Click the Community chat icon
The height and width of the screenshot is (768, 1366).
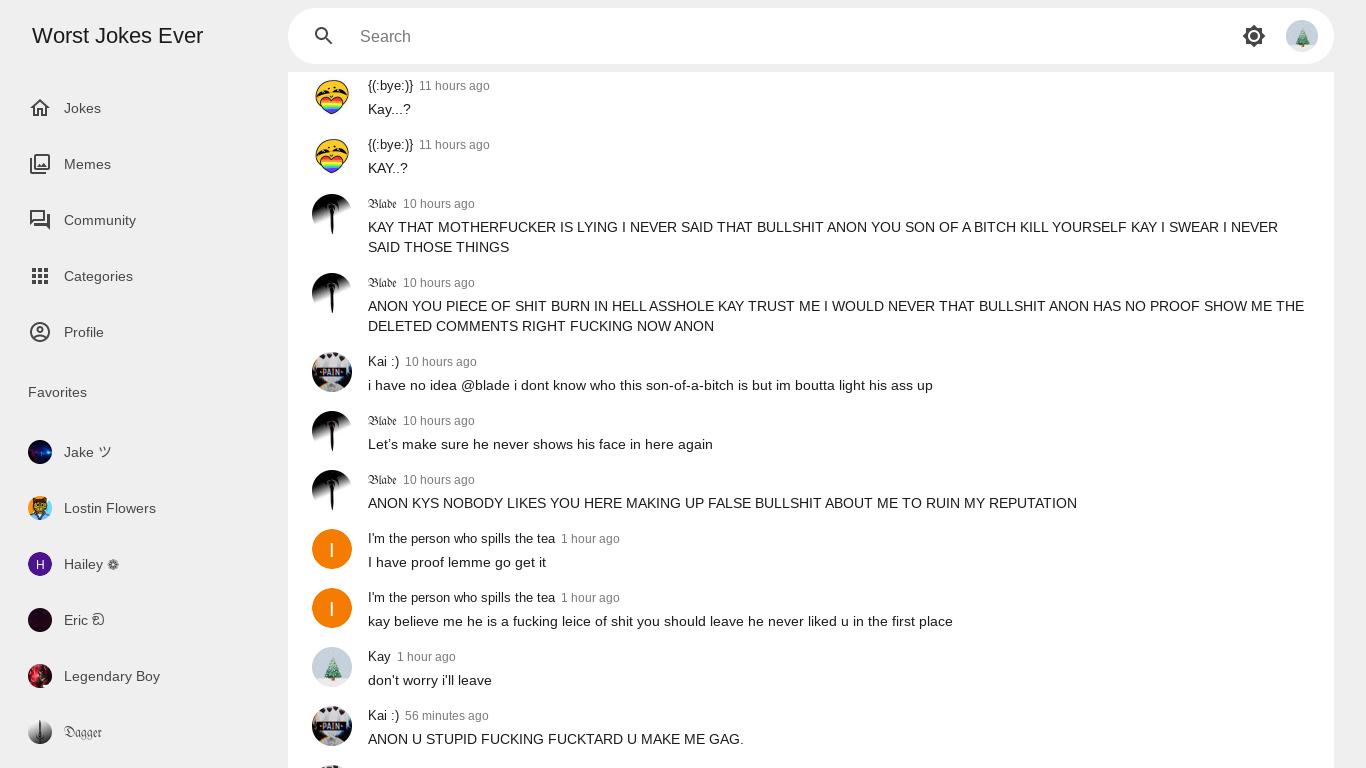pyautogui.click(x=40, y=220)
